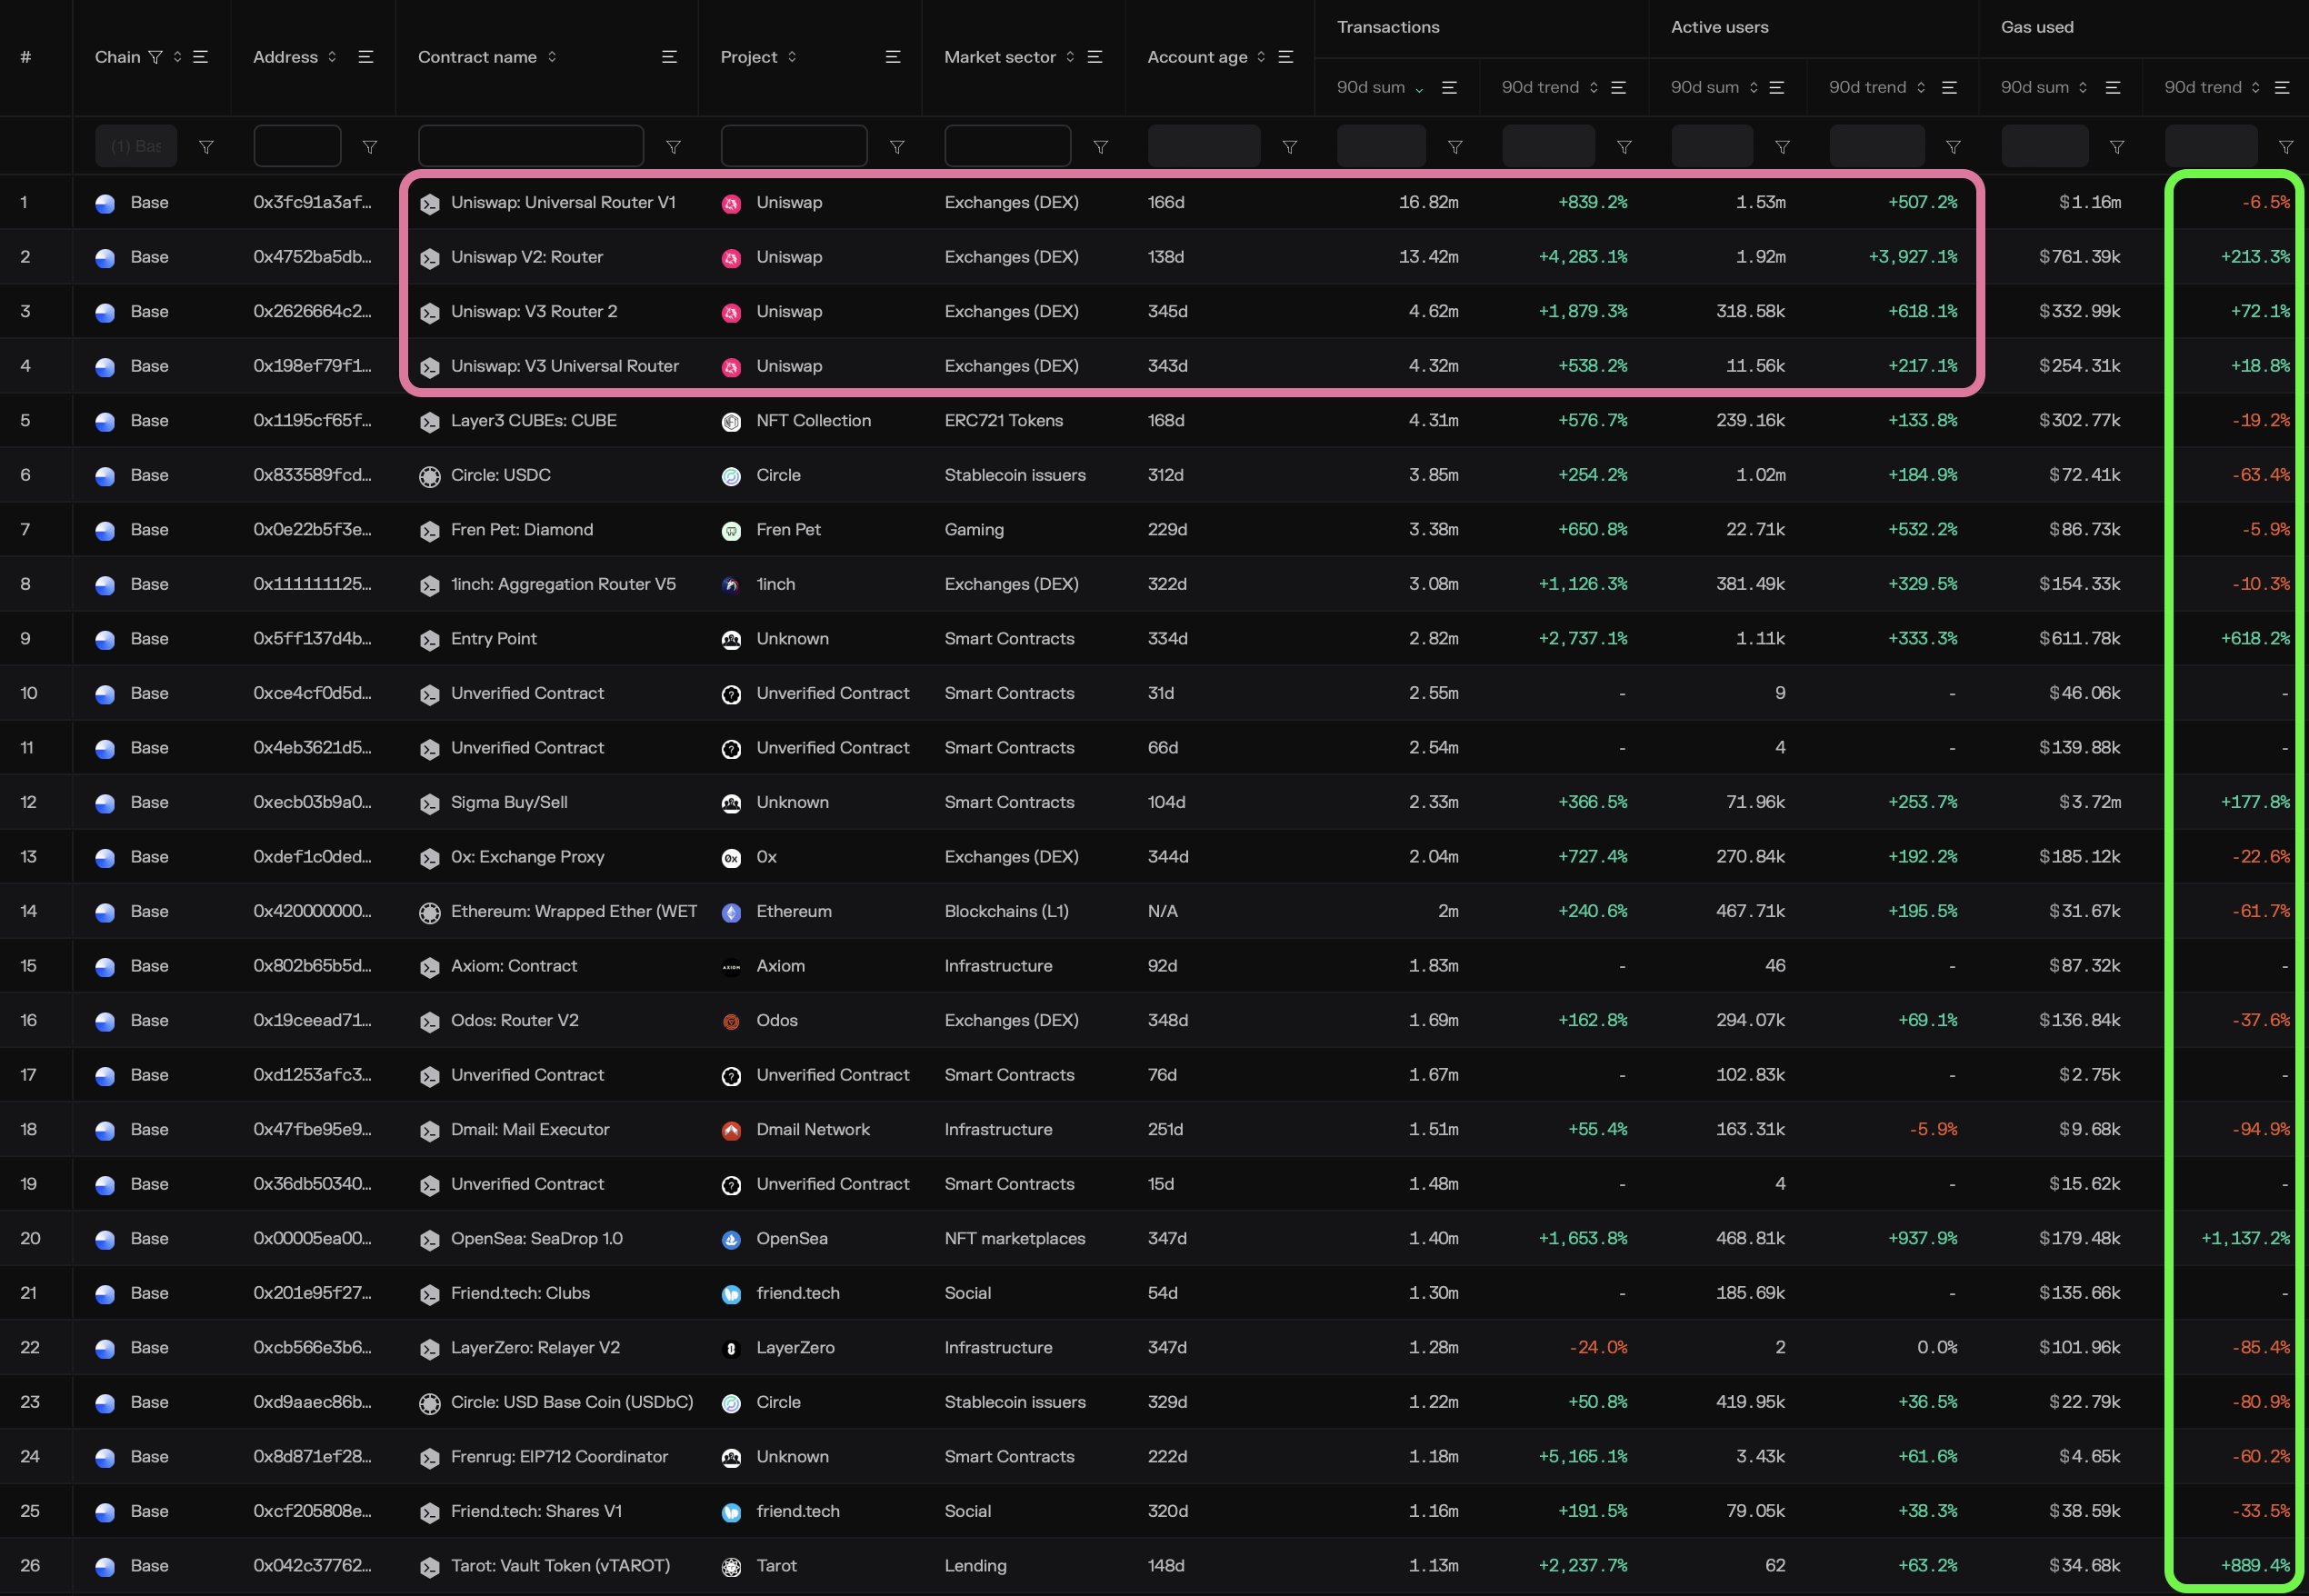This screenshot has height=1596, width=2309.
Task: Click Friend.tech: Clubs contract name
Action: (x=520, y=1293)
